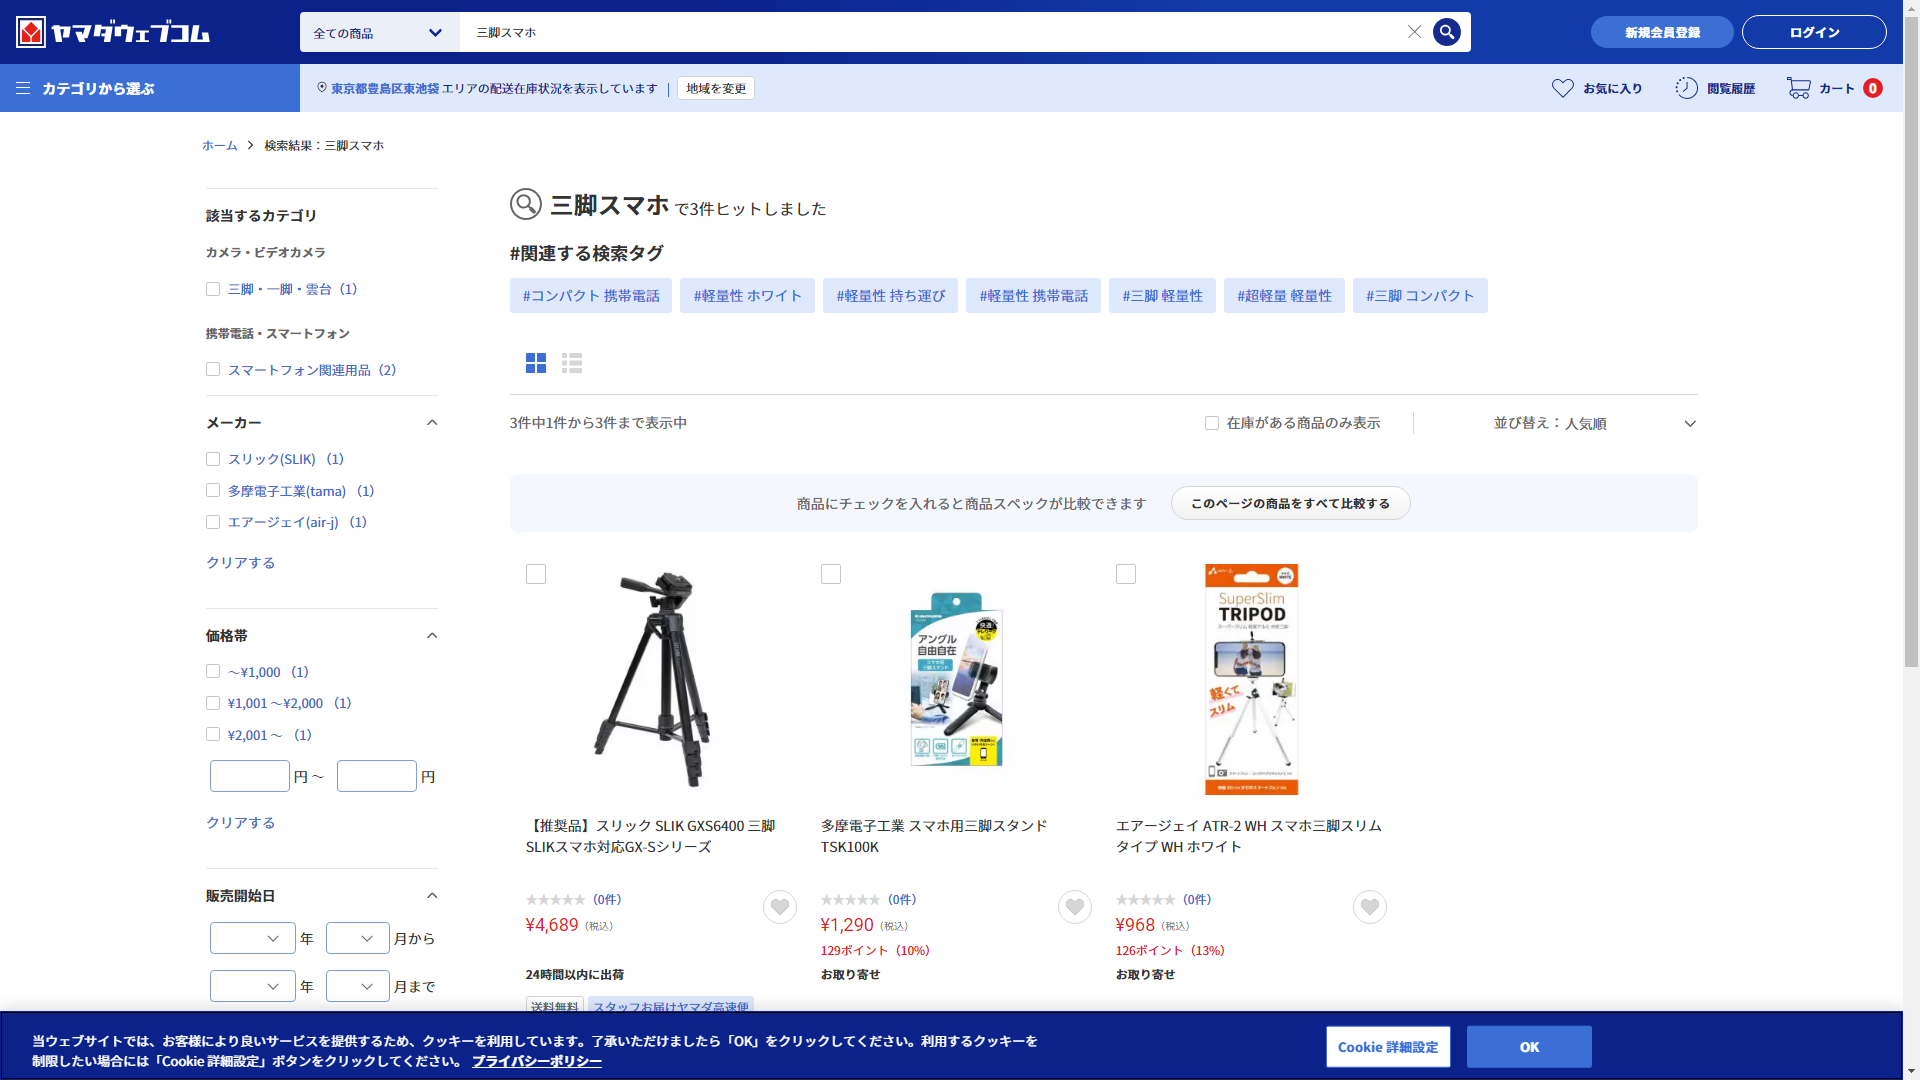The height and width of the screenshot is (1080, 1920).
Task: Switch to list view layout
Action: (572, 363)
